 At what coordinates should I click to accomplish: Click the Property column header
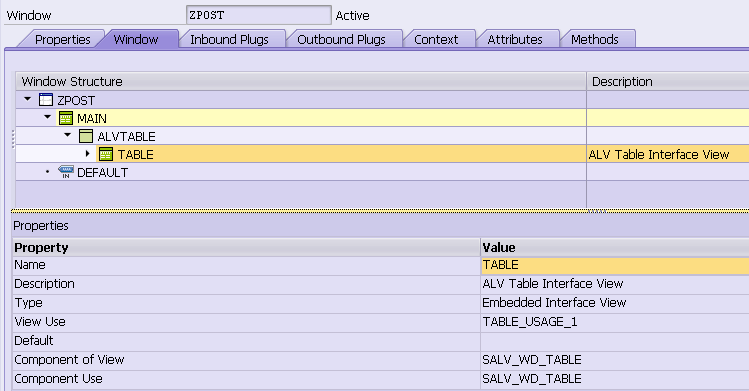pyautogui.click(x=246, y=247)
